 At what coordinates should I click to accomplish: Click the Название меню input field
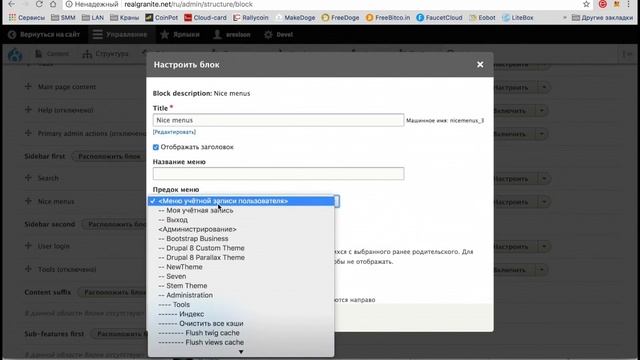(278, 173)
